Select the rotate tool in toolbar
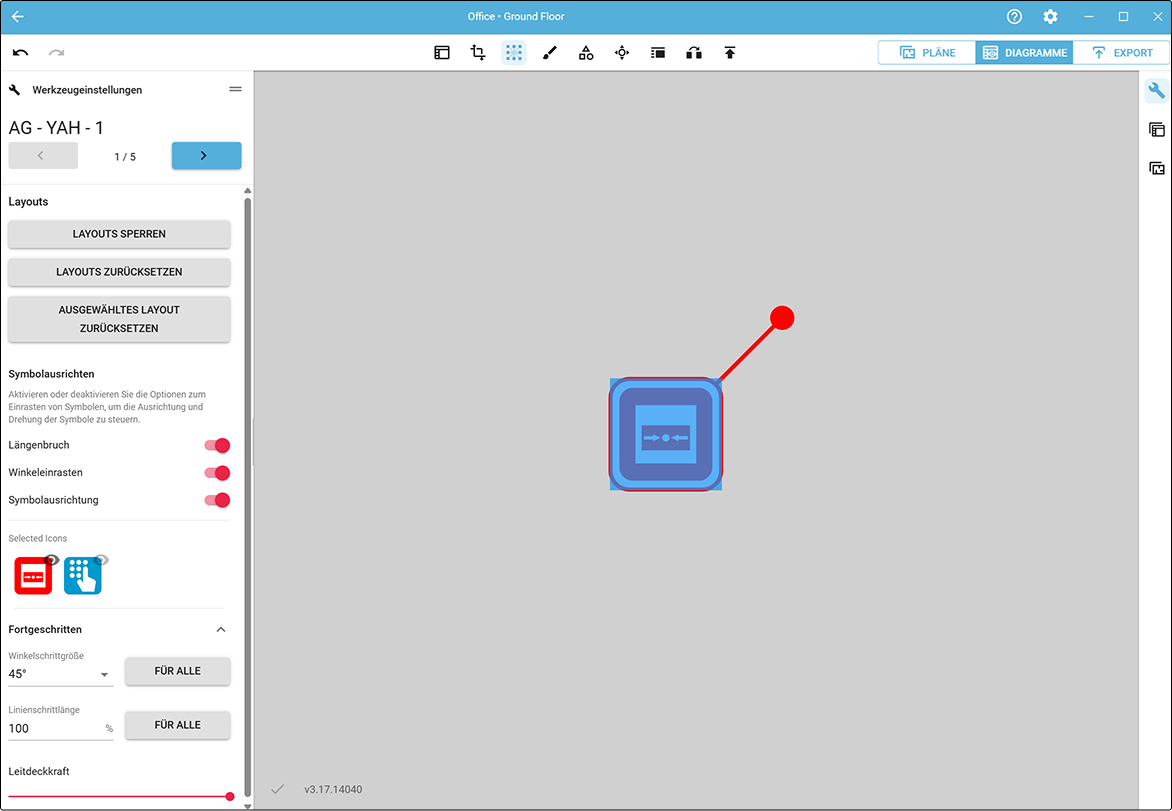This screenshot has height=811, width=1172. [694, 53]
